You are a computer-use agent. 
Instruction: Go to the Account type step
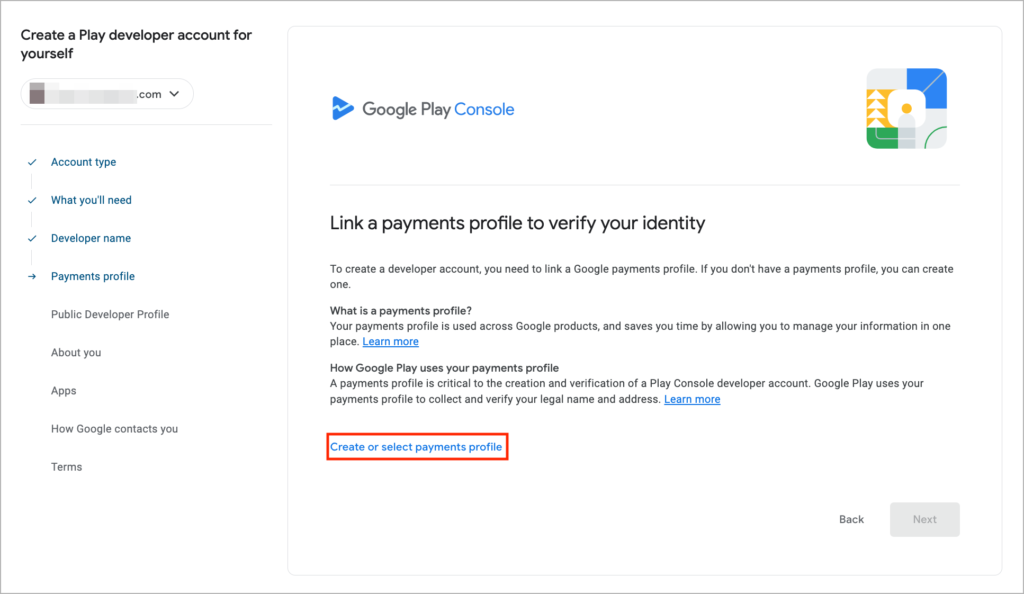point(83,162)
